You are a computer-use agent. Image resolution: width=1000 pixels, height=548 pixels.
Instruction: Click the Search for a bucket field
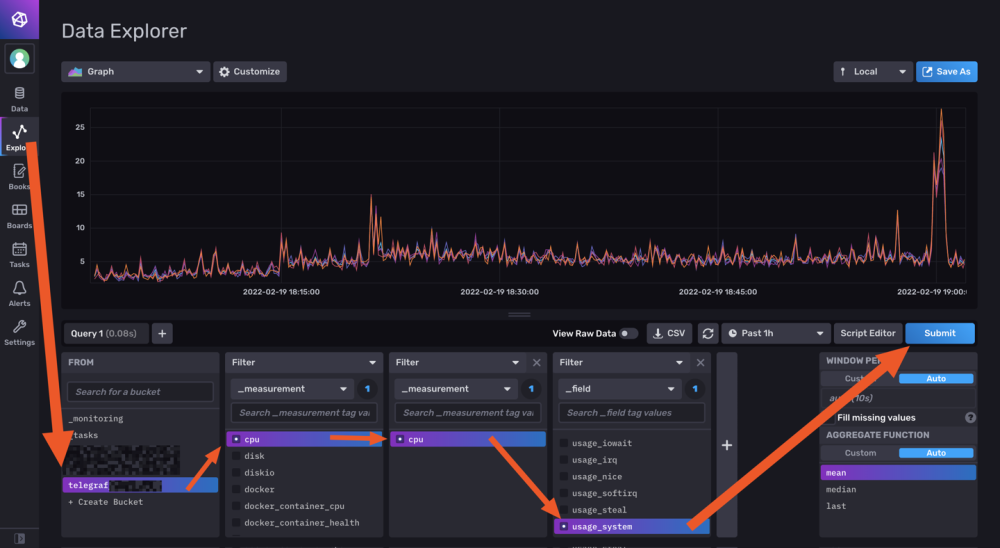(140, 392)
